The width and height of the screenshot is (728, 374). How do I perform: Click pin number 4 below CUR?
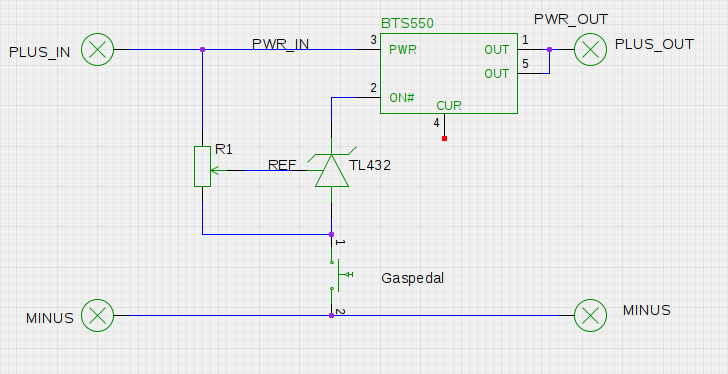coord(436,123)
